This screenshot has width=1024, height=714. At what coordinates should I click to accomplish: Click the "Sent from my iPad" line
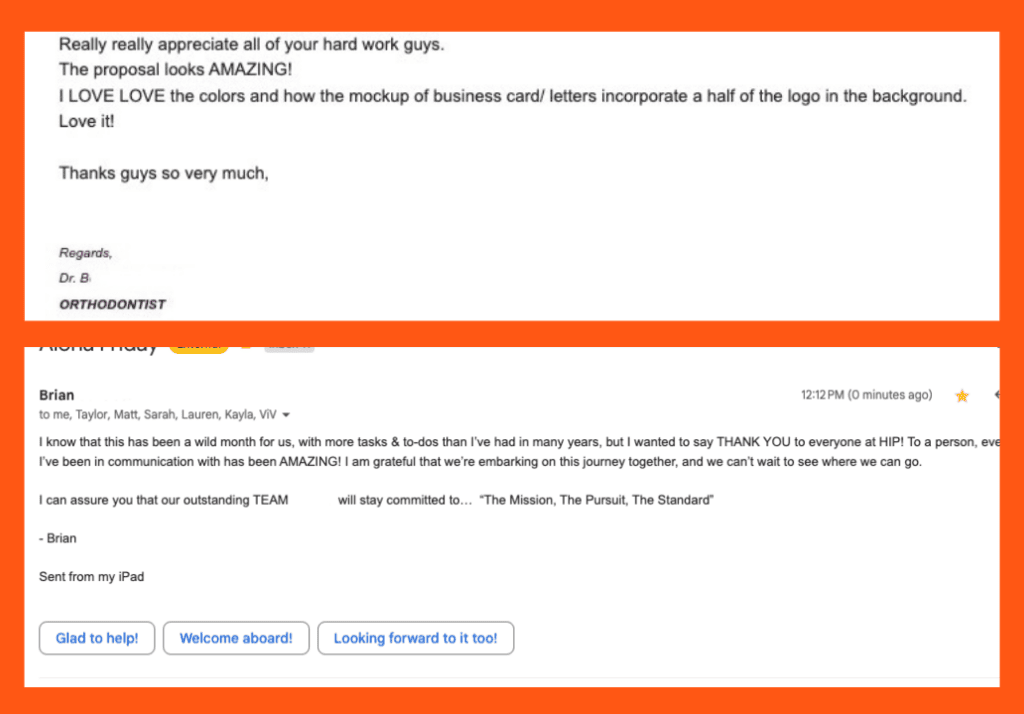92,577
